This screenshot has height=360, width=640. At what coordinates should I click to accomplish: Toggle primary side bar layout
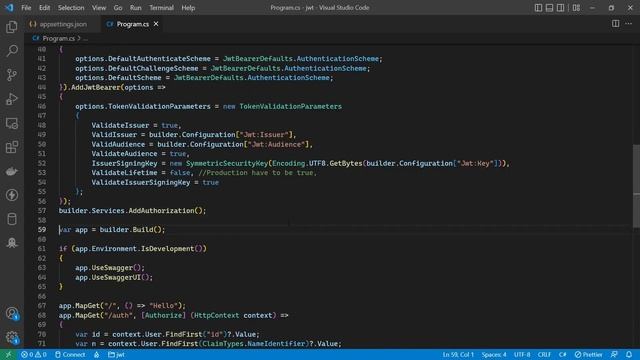[x=538, y=8]
